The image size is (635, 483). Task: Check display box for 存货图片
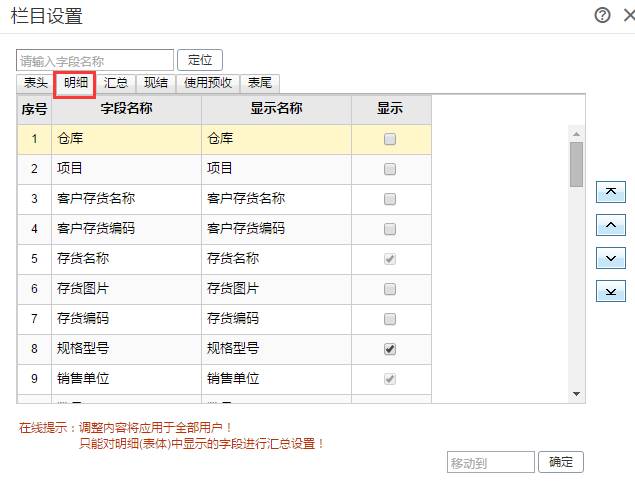(390, 289)
